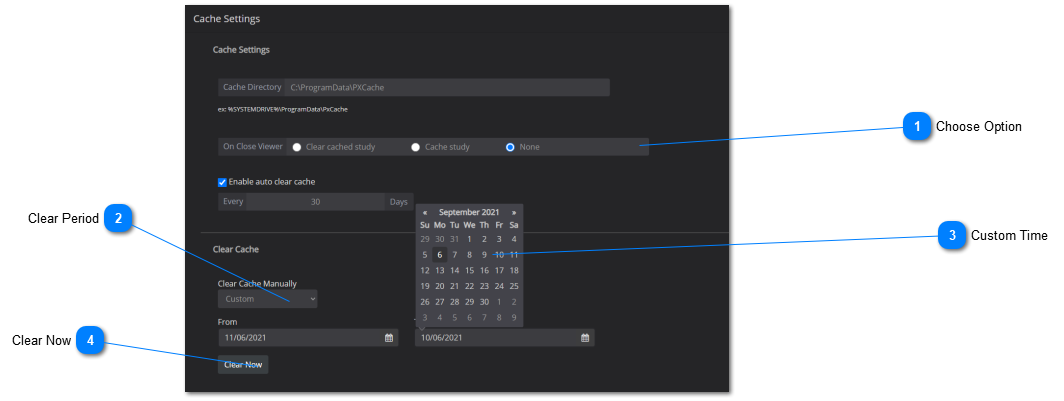Click the Cache Directory path field

click(447, 87)
